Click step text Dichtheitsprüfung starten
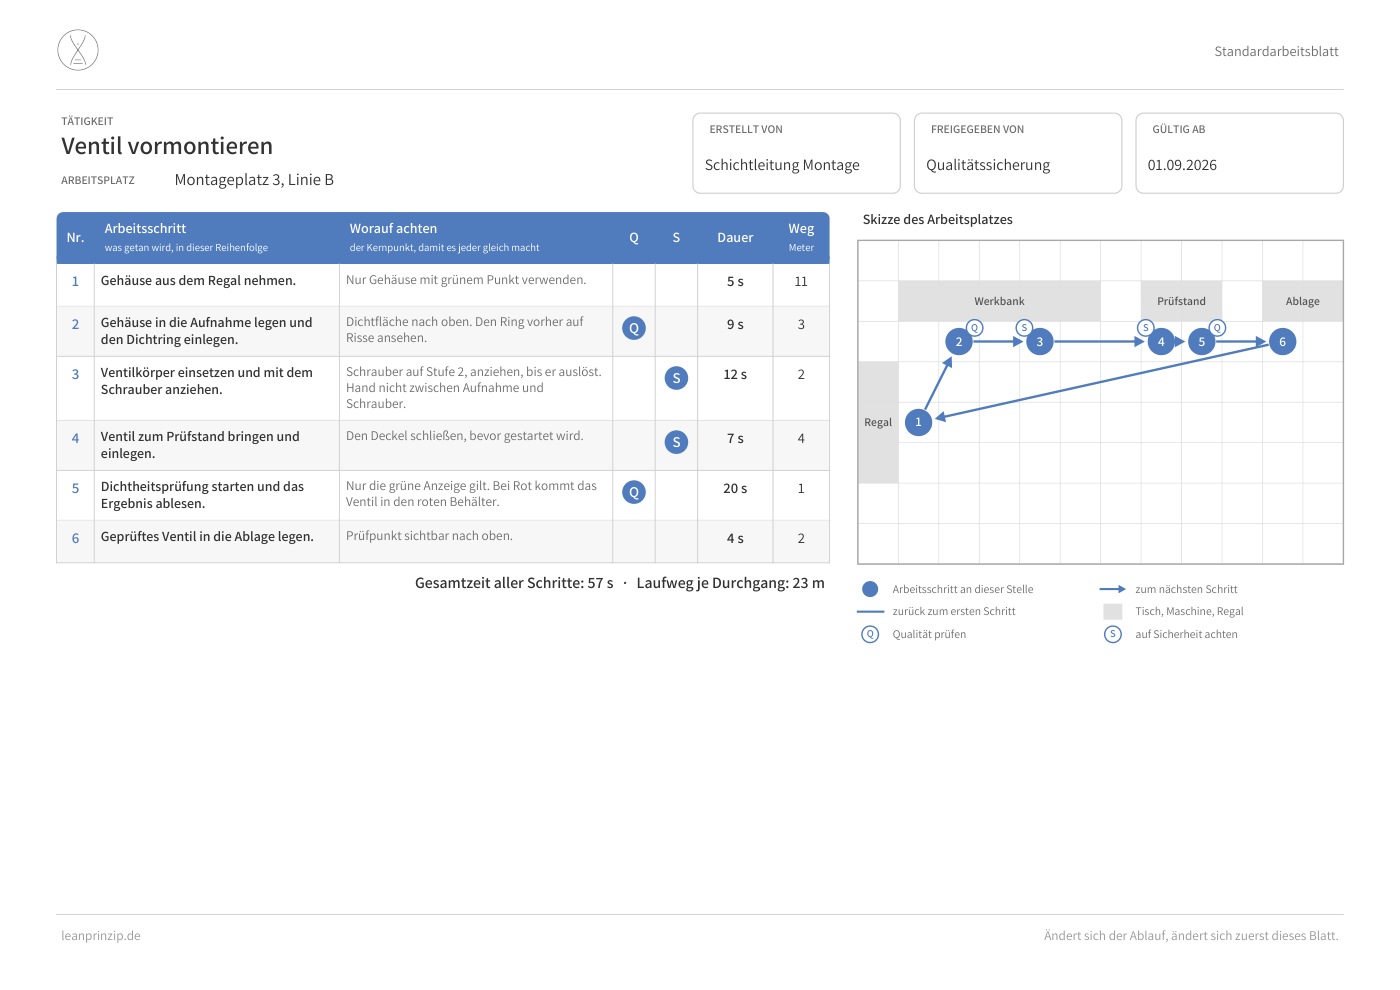 (202, 495)
